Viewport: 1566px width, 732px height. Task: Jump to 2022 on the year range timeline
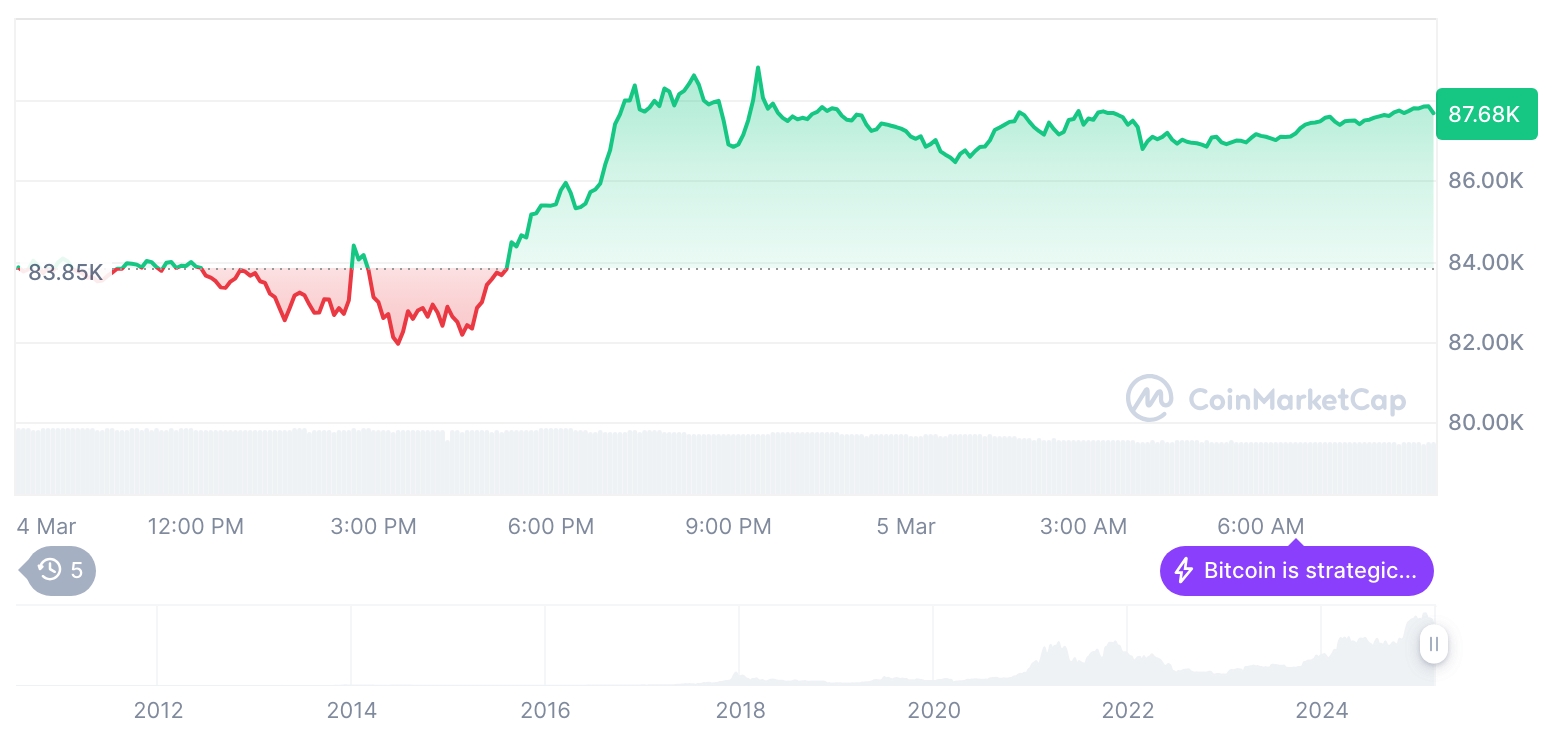tap(1128, 710)
